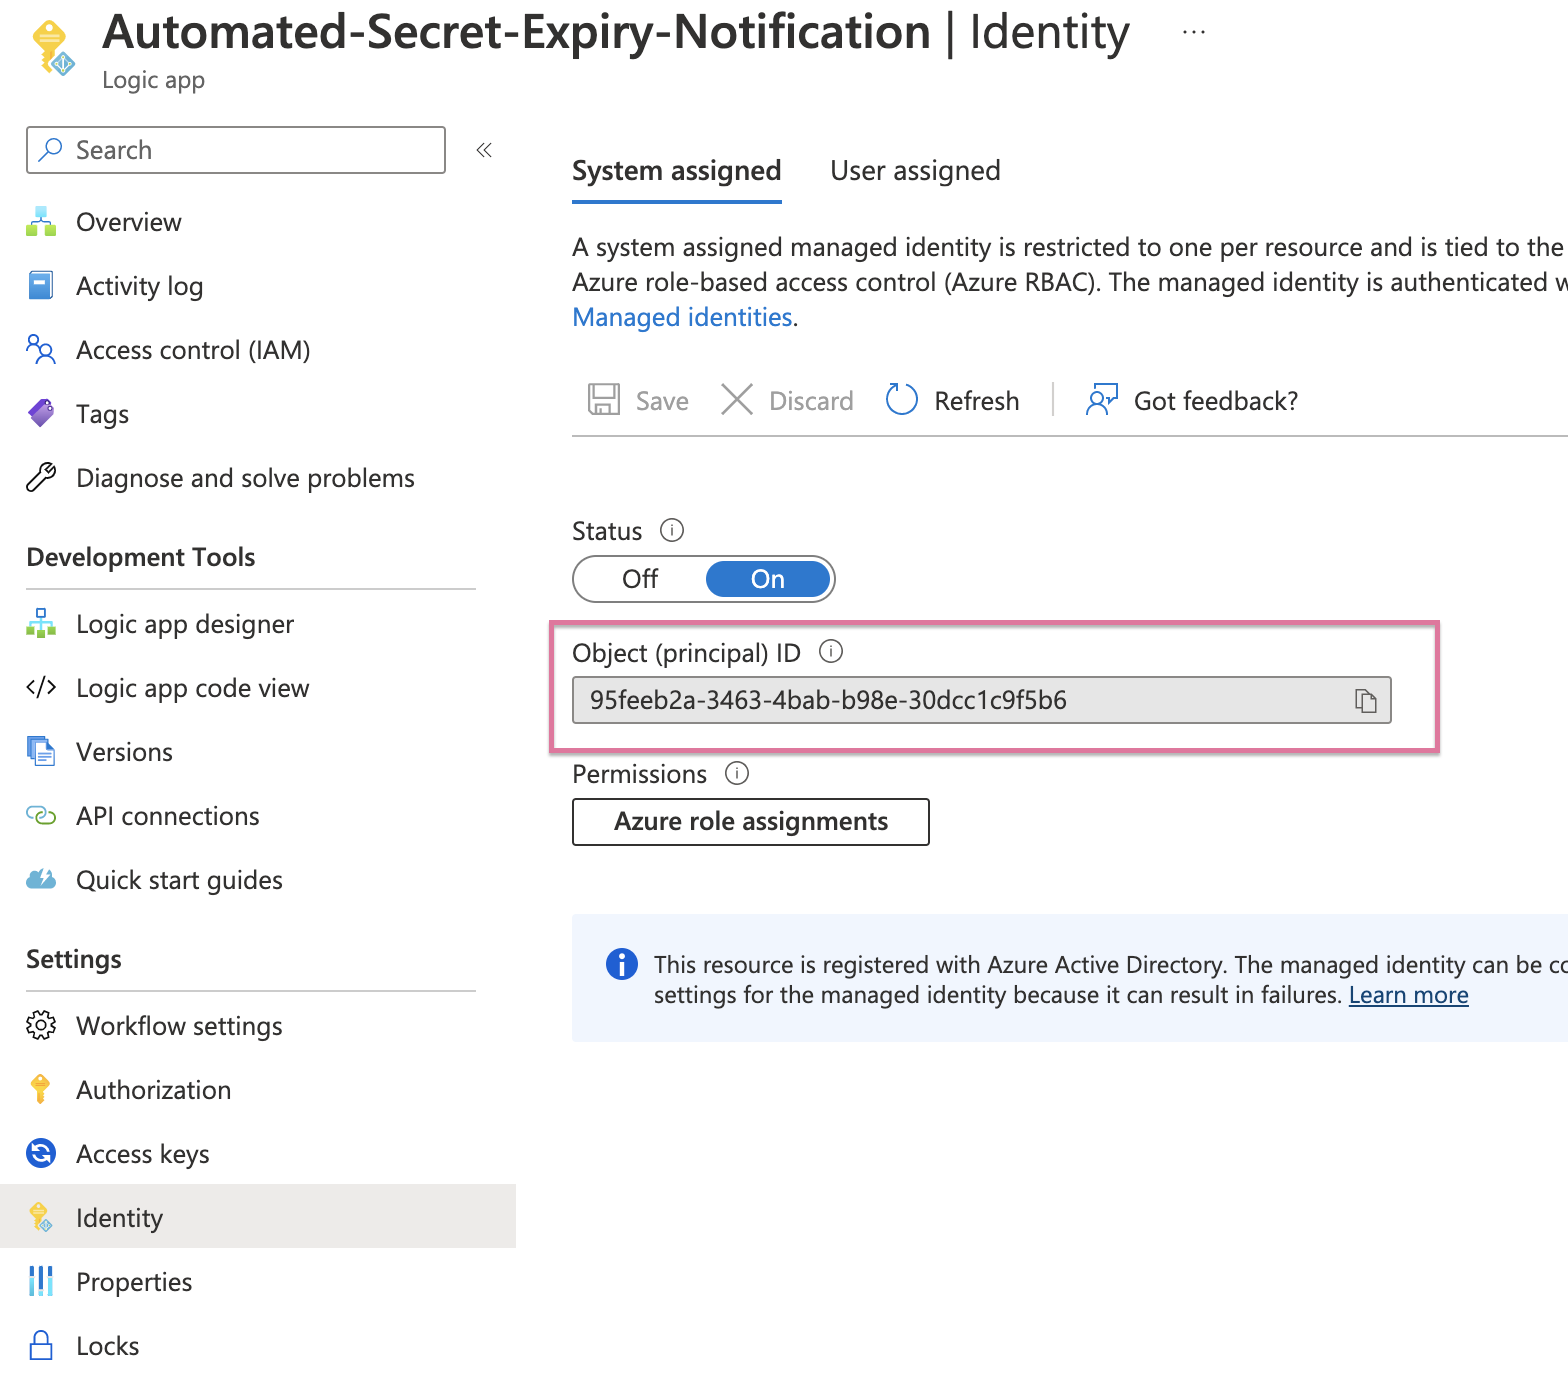1568x1382 pixels.
Task: Open the Versions page
Action: 125,752
